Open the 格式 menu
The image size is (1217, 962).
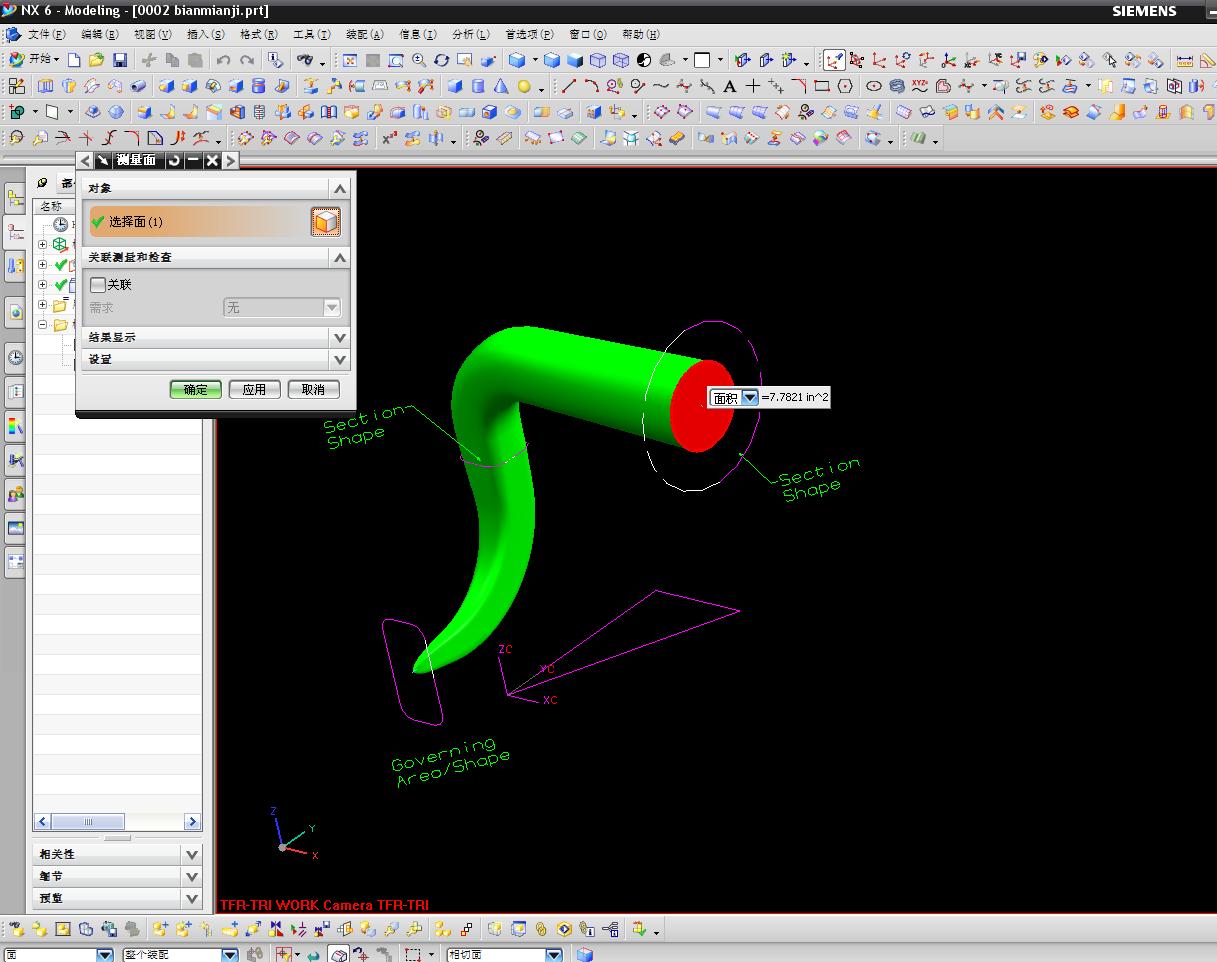(x=258, y=35)
